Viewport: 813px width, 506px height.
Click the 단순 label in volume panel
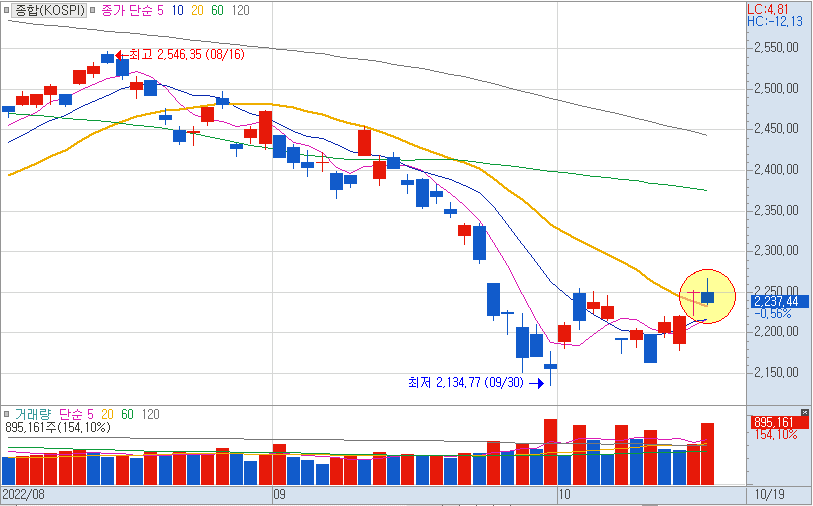(x=70, y=414)
